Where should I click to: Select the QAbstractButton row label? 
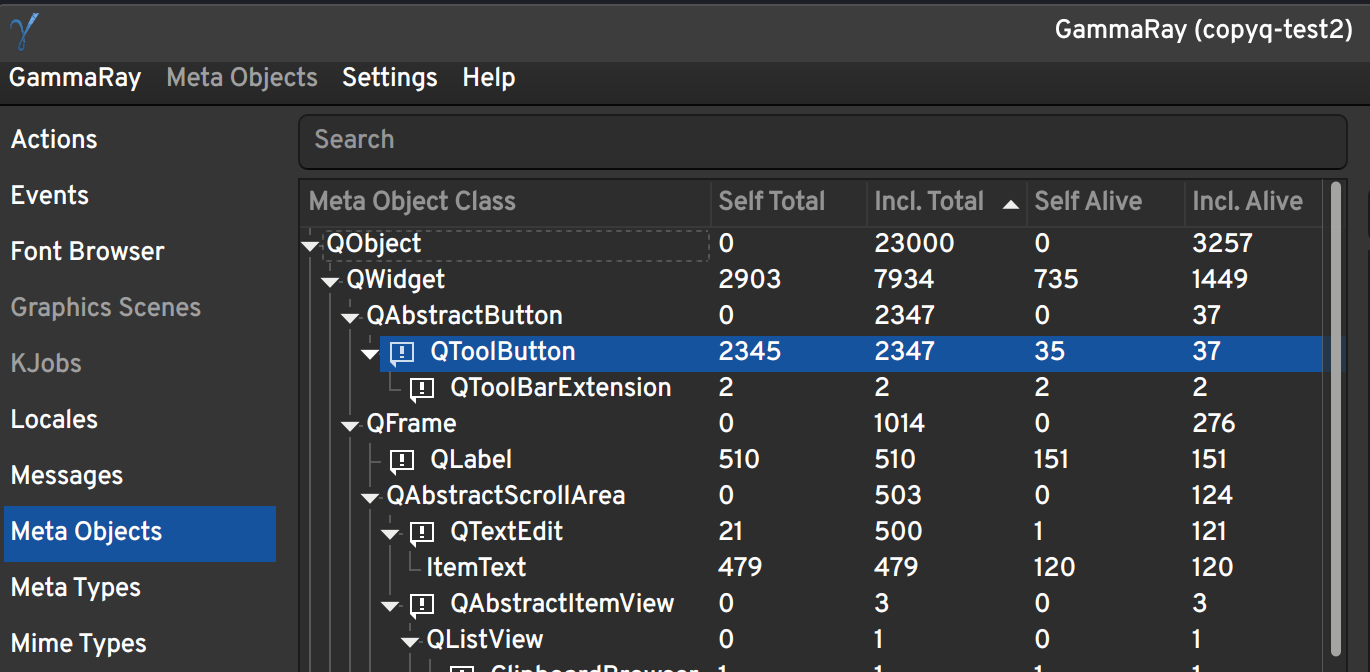465,316
